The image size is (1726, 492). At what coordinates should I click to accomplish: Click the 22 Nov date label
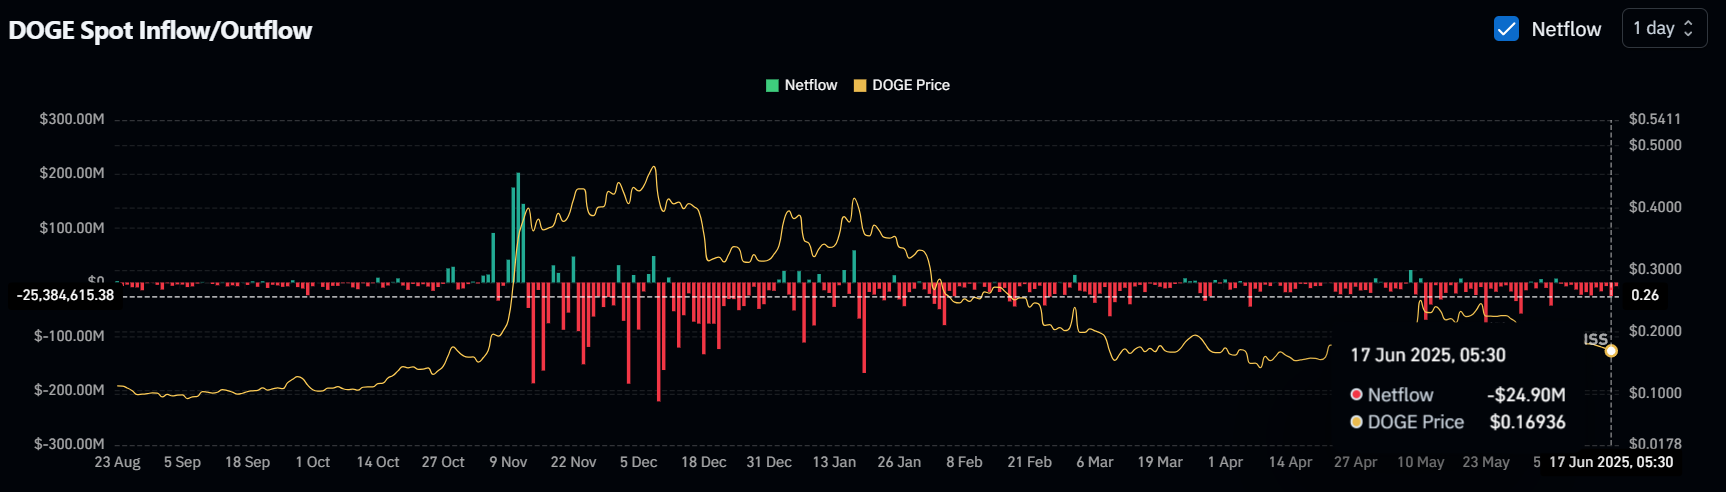pos(573,462)
